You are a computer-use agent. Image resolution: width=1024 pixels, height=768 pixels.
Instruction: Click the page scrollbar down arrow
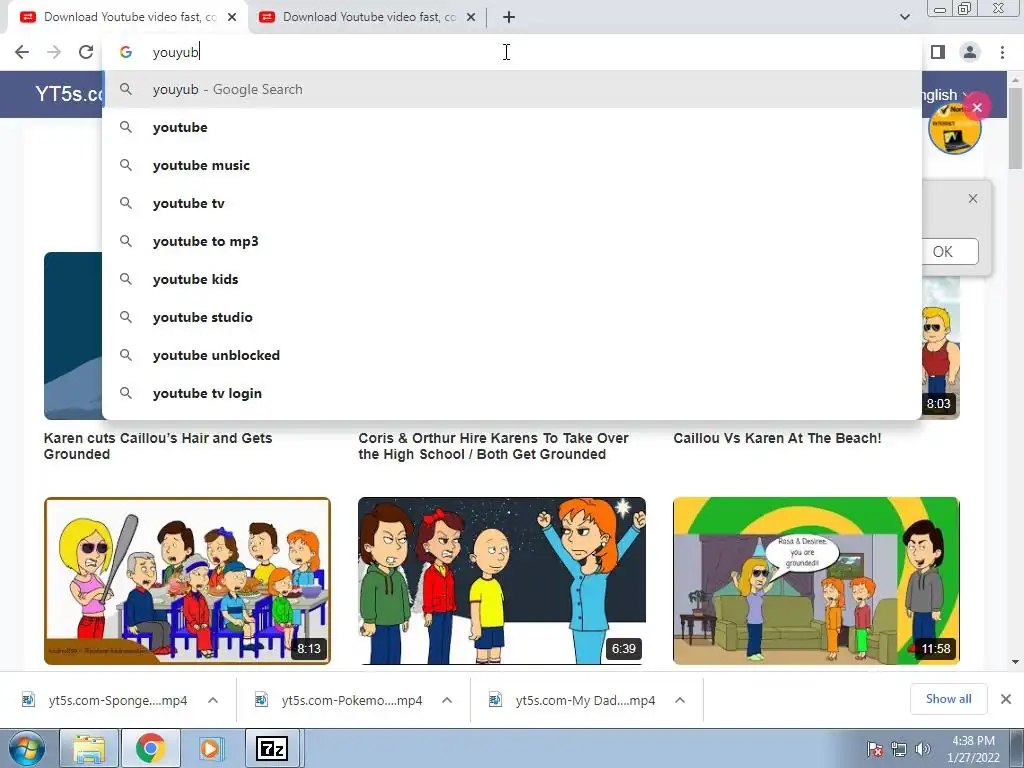pyautogui.click(x=1016, y=662)
